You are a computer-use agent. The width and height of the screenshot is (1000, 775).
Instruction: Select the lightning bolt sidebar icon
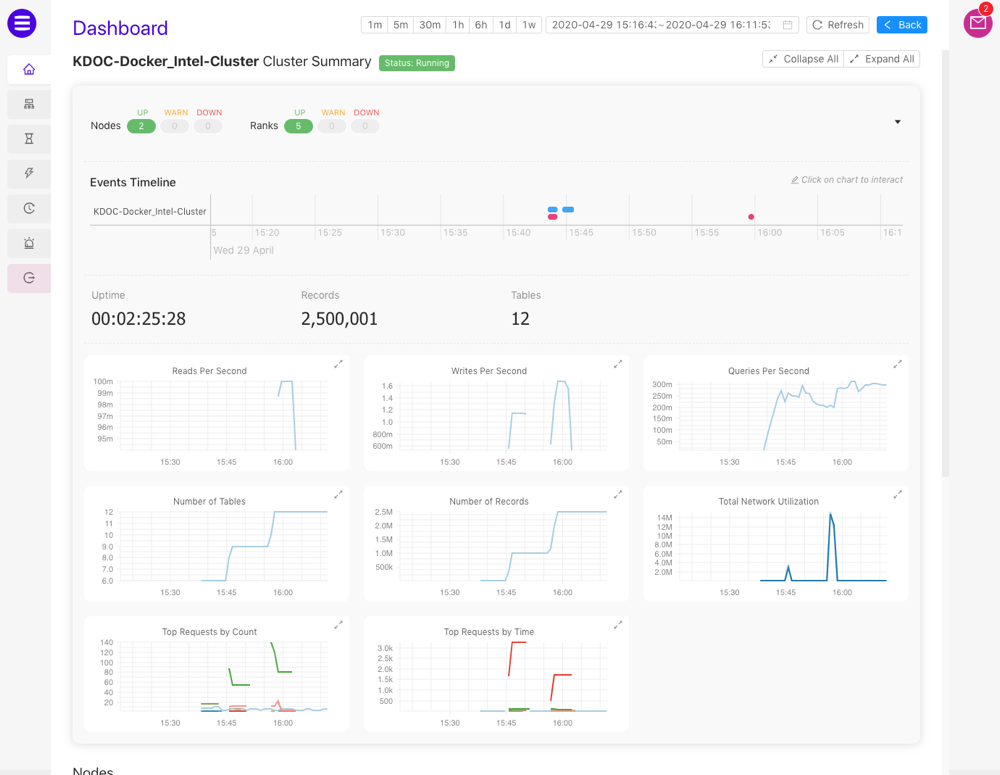[x=28, y=173]
